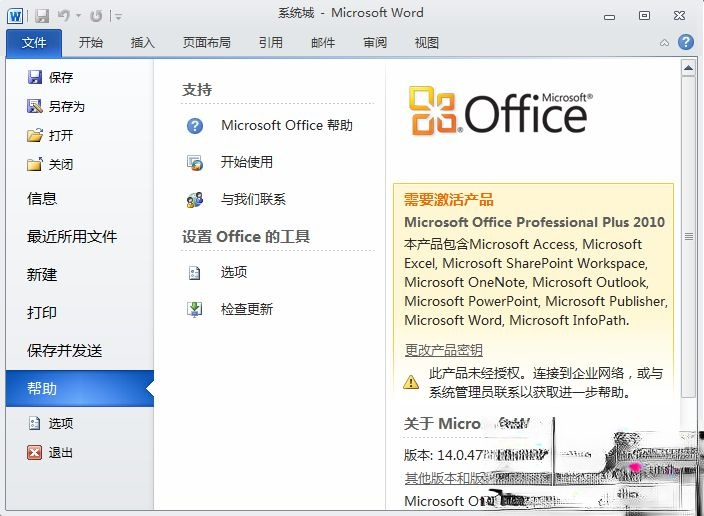Click the 保存 (Save) icon in sidebar
The width and height of the screenshot is (704, 516).
(35, 77)
